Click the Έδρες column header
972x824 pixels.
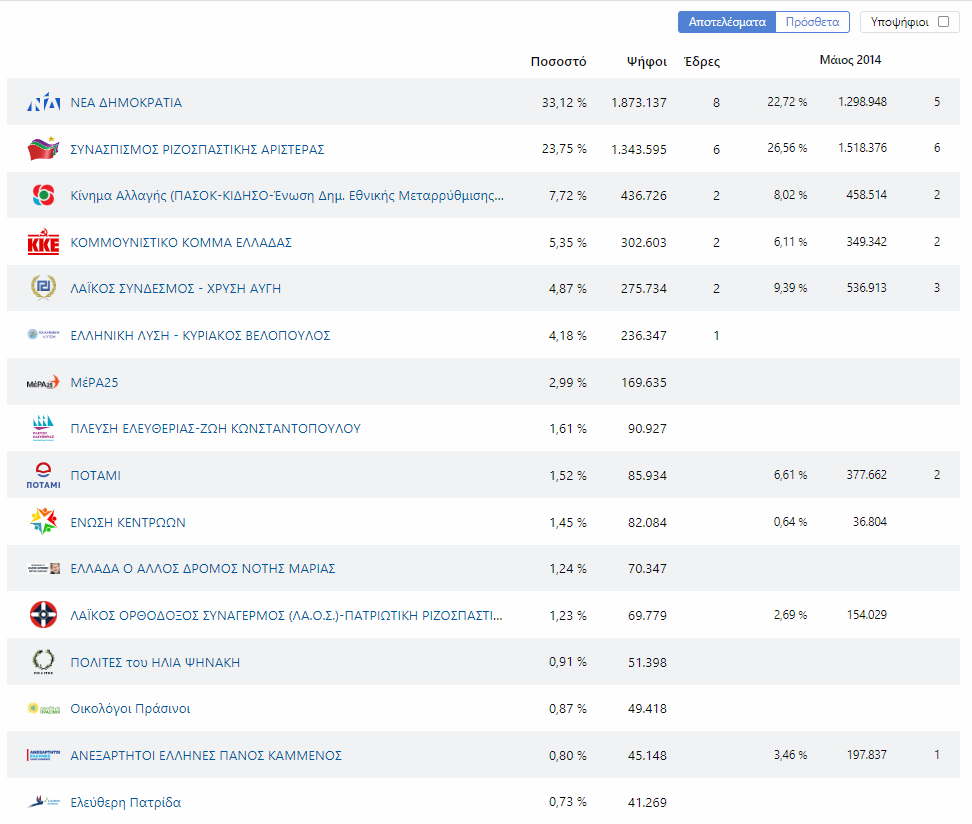click(x=702, y=61)
